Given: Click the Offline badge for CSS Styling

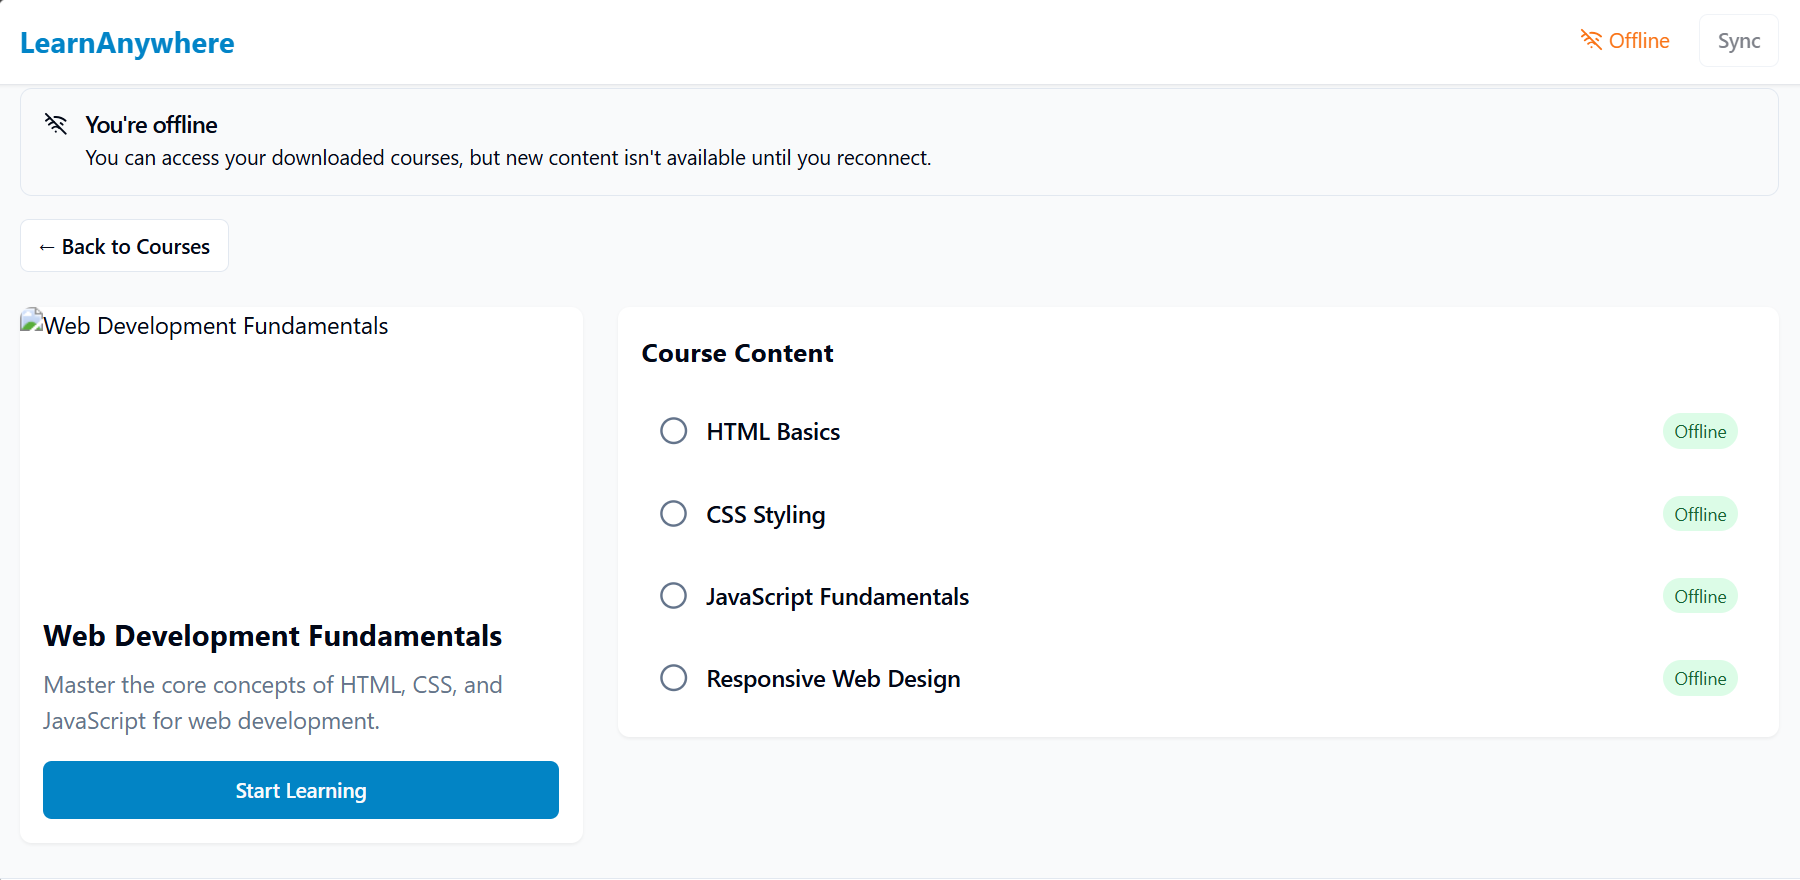Looking at the screenshot, I should point(1700,514).
